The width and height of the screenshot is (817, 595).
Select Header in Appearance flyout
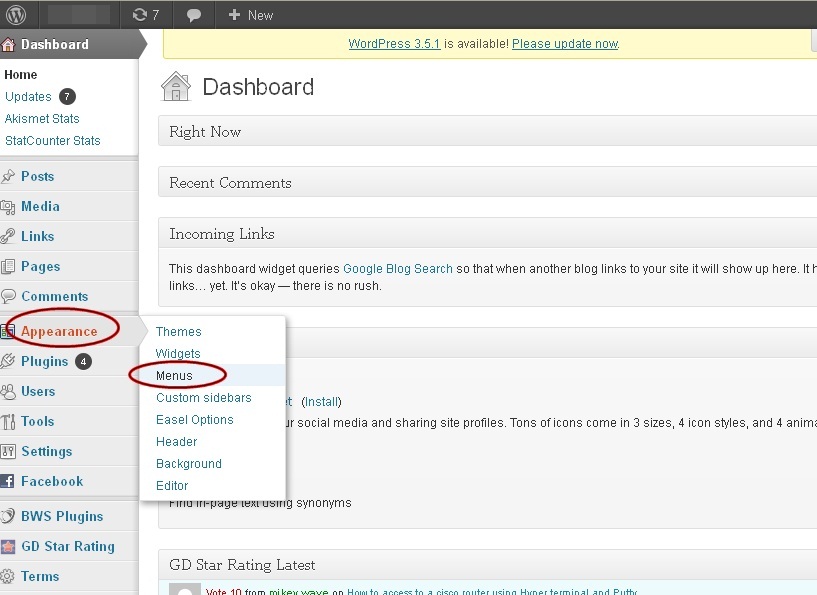pyautogui.click(x=177, y=442)
